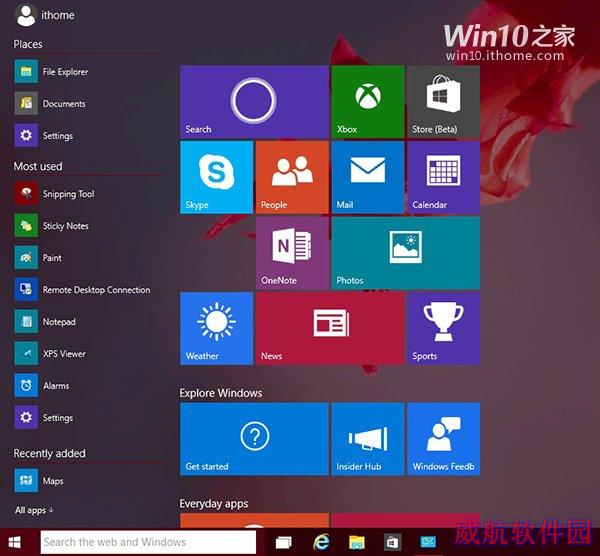Open the Store (Beta) tile
The width and height of the screenshot is (600, 556).
[x=443, y=101]
